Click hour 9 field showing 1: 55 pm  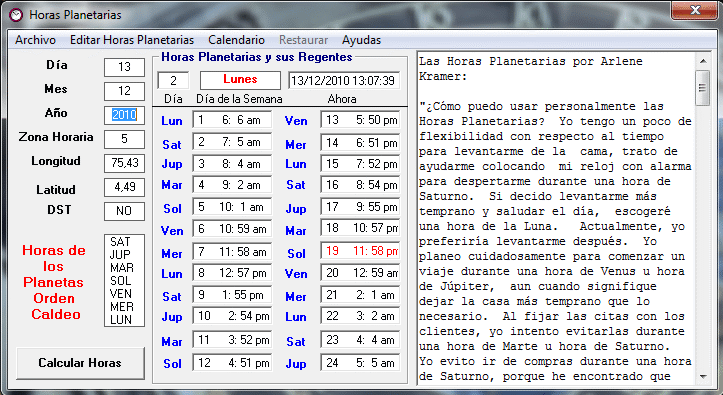pos(232,295)
